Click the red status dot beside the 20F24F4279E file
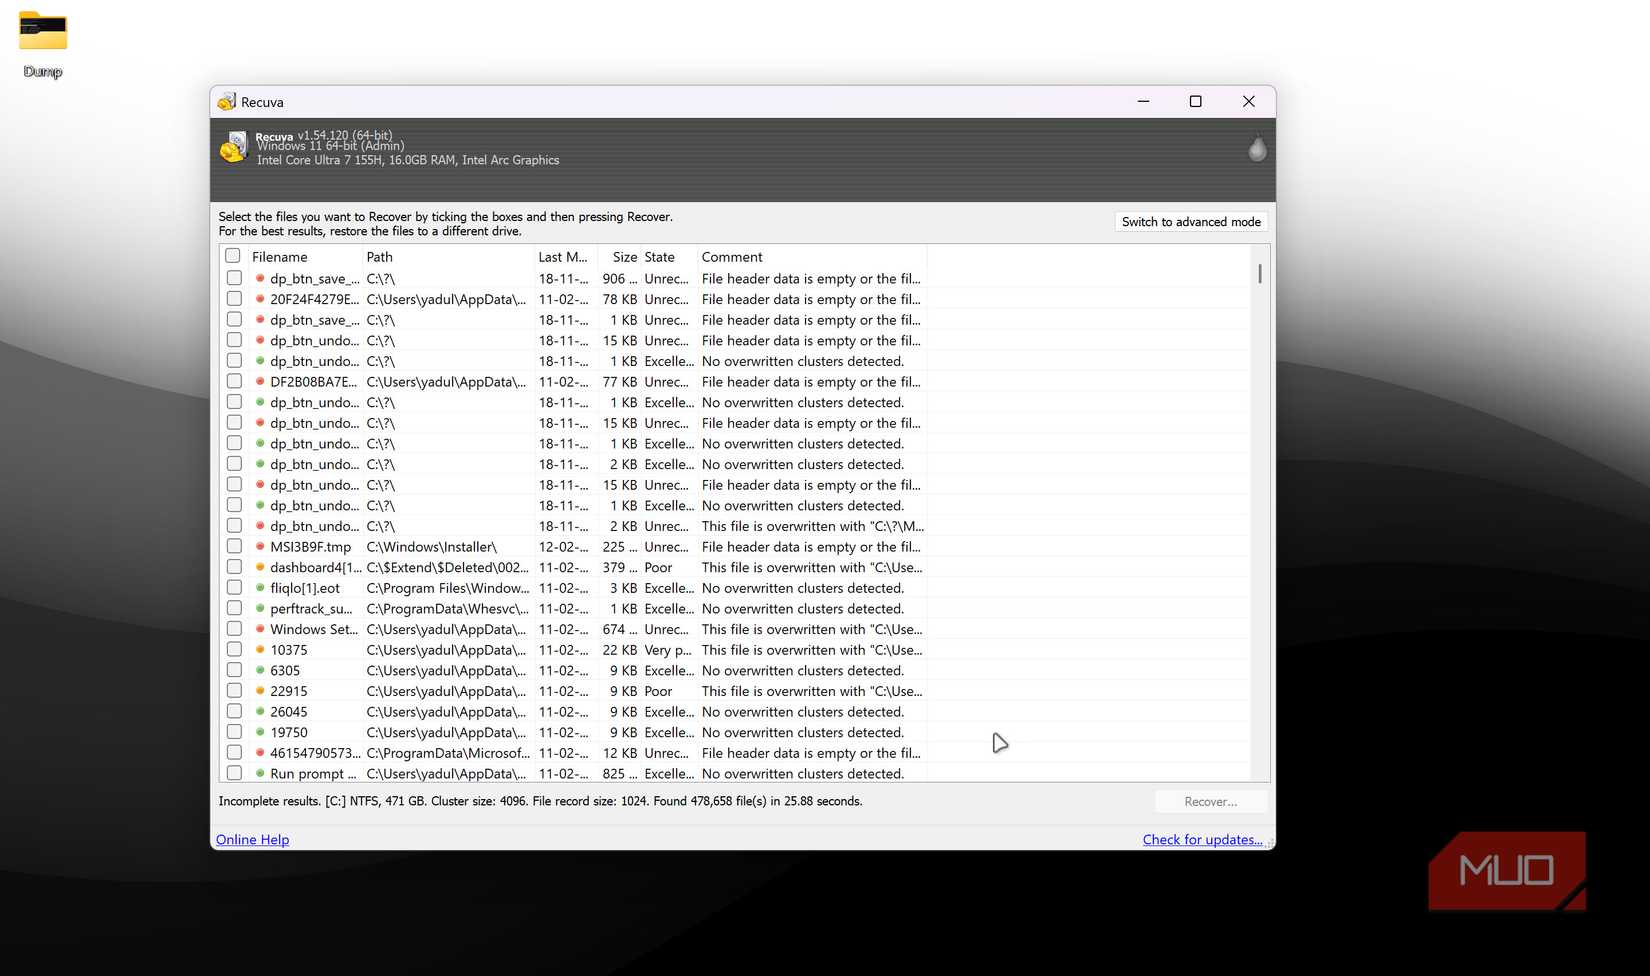The width and height of the screenshot is (1650, 976). pos(260,299)
